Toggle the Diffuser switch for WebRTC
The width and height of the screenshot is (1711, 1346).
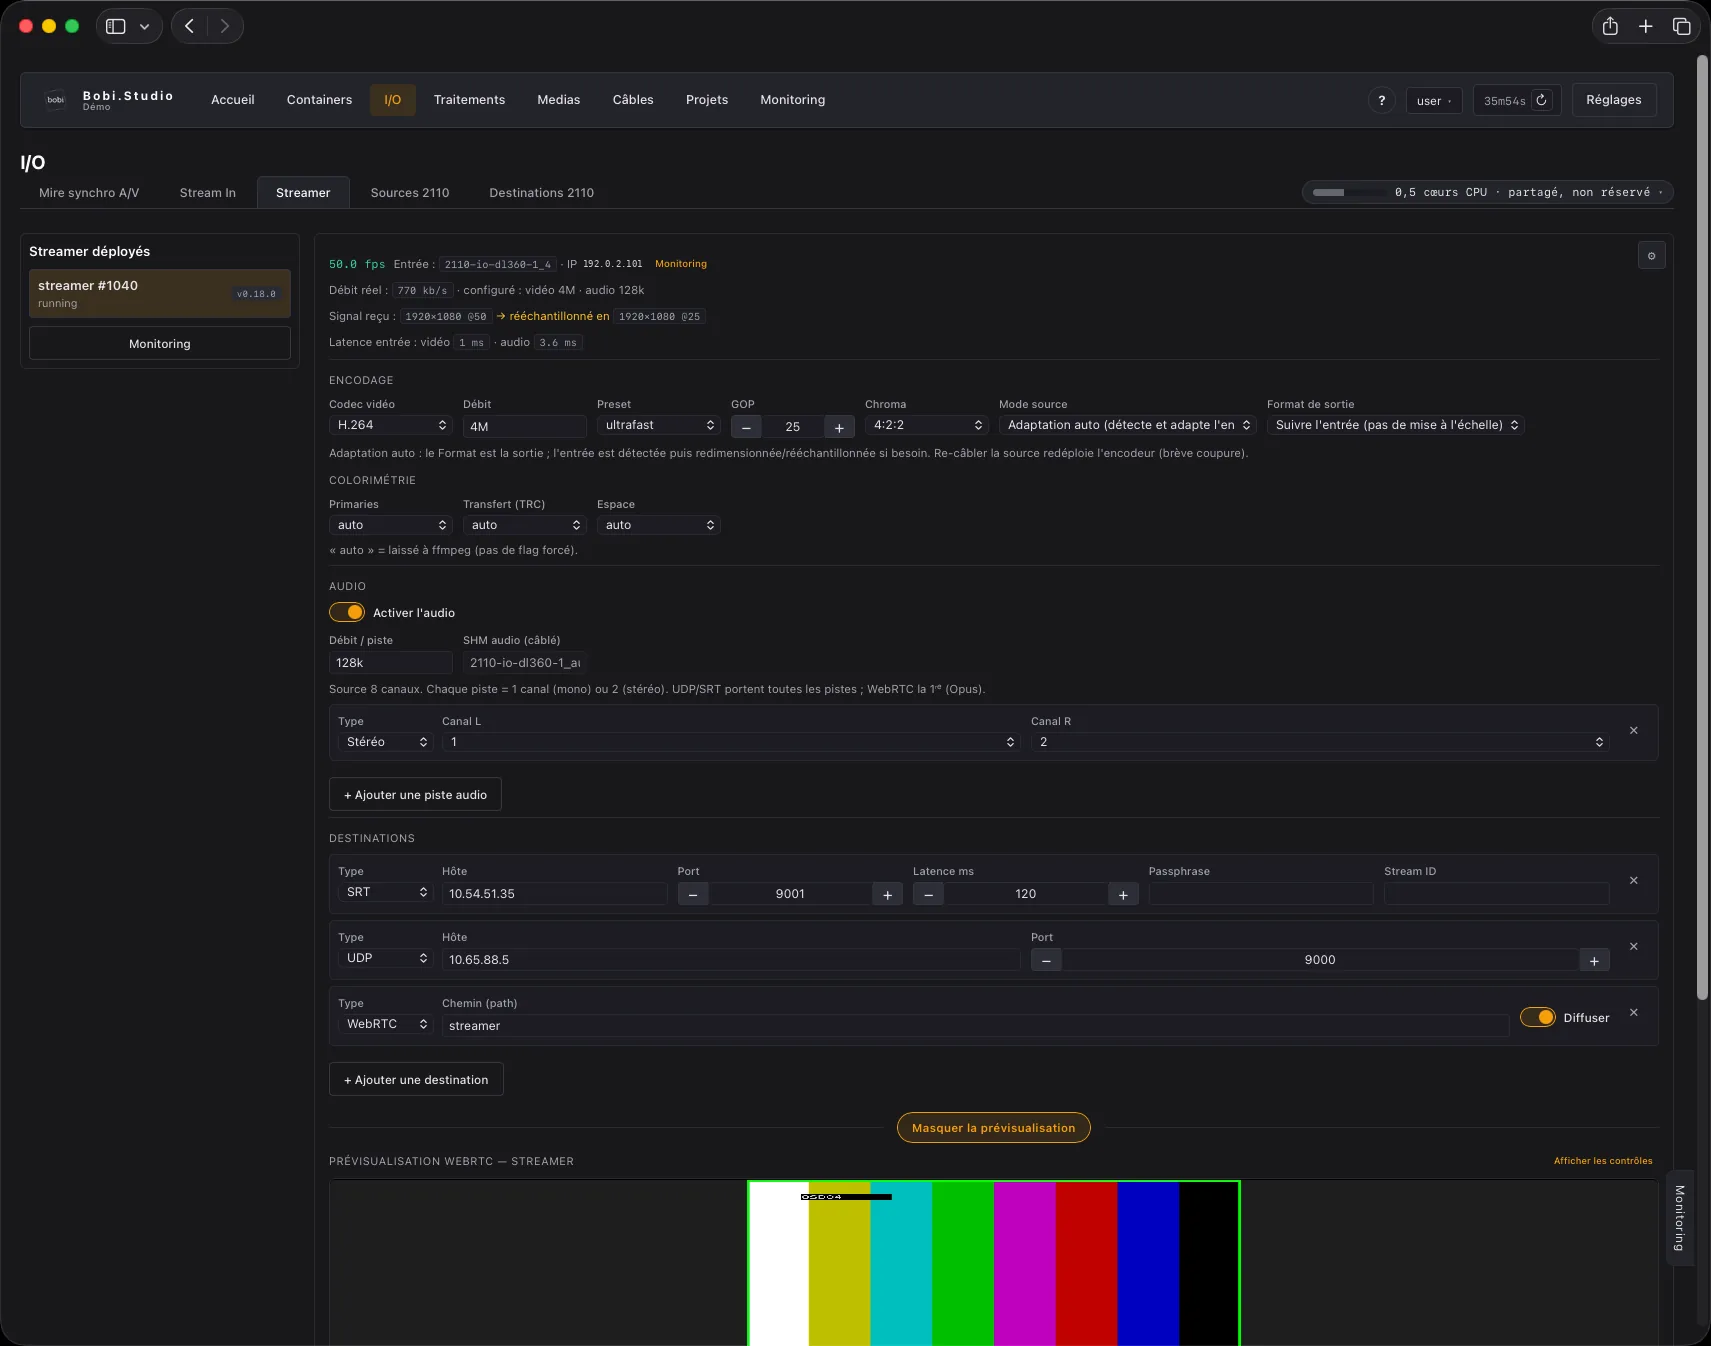click(x=1537, y=1017)
